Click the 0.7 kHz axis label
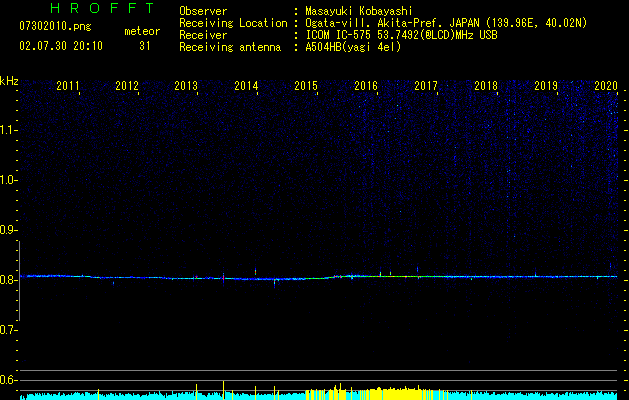The image size is (629, 400). [8, 330]
